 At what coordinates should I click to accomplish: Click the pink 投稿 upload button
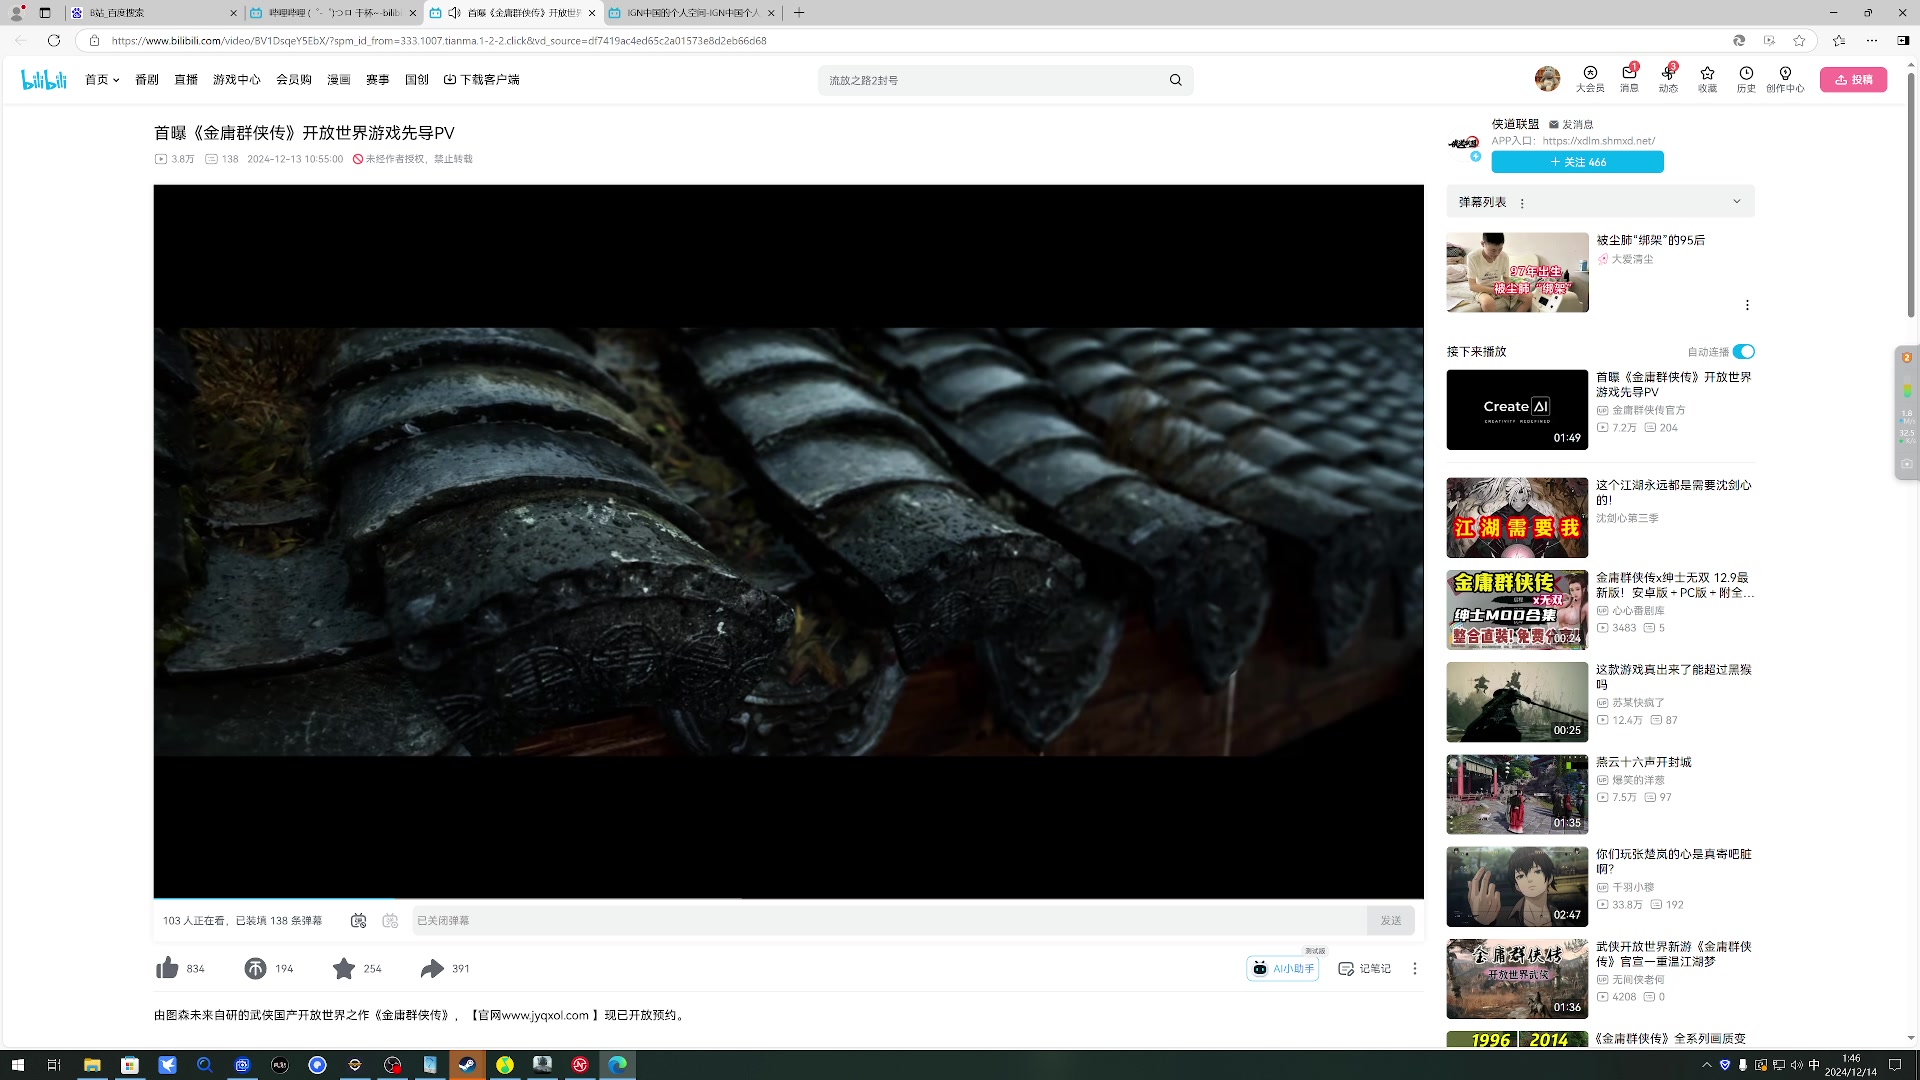pos(1853,80)
